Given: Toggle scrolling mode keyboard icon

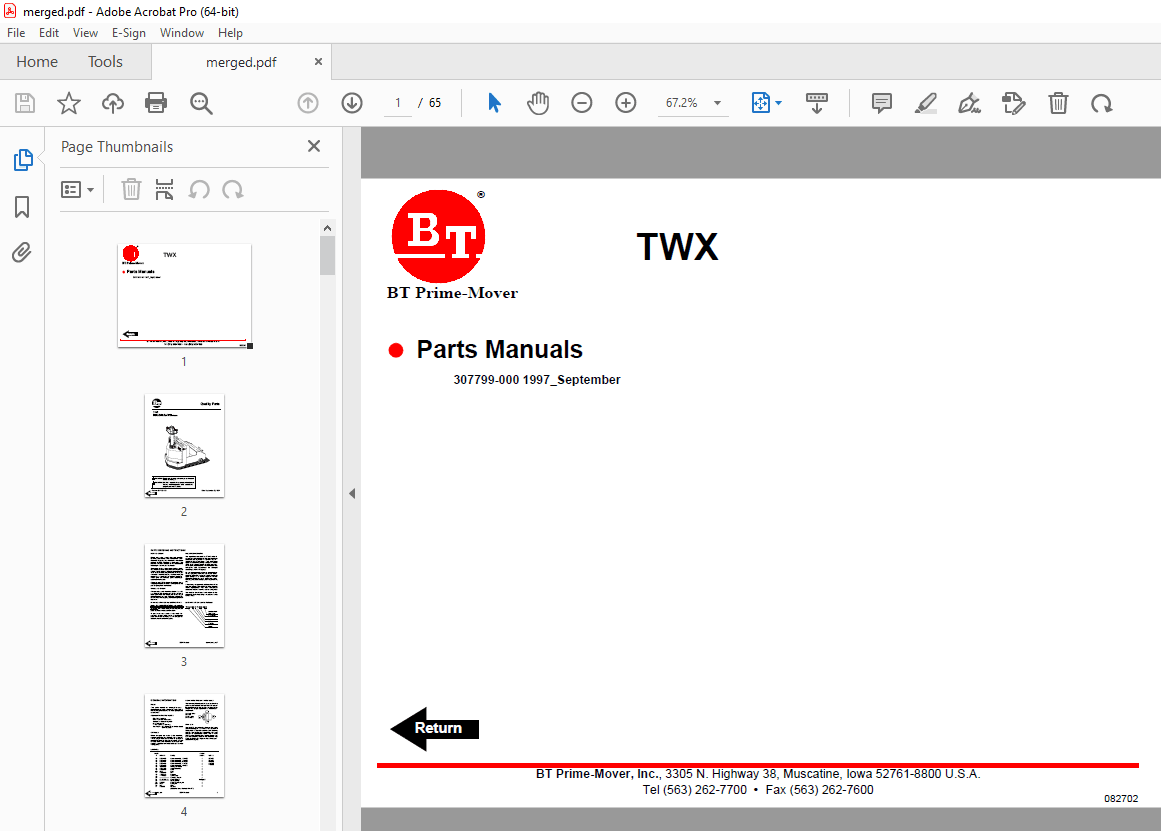Looking at the screenshot, I should [x=817, y=103].
